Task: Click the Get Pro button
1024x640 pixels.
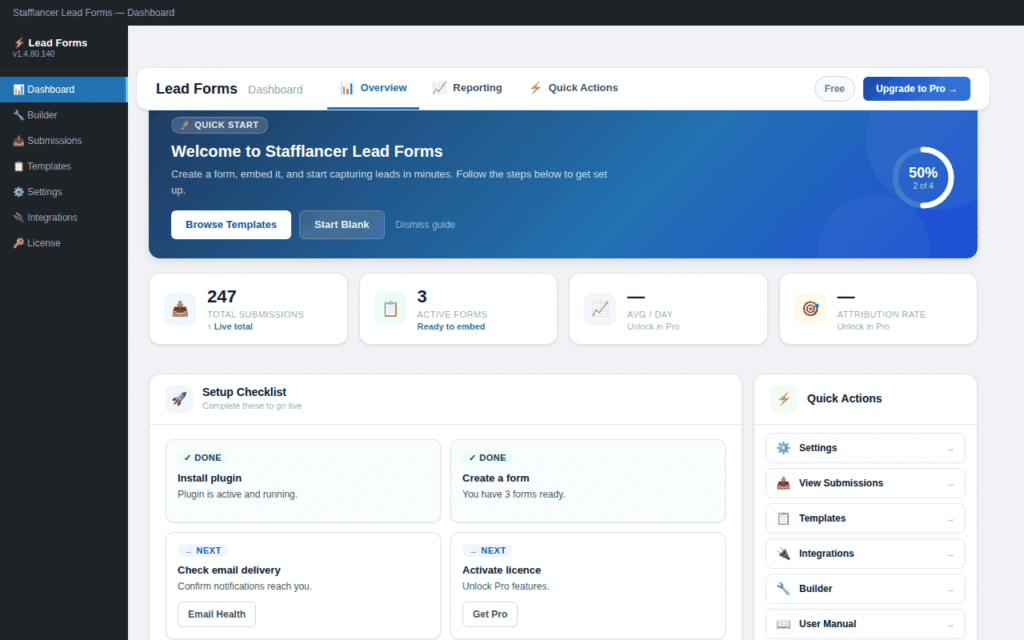Action: [x=490, y=614]
